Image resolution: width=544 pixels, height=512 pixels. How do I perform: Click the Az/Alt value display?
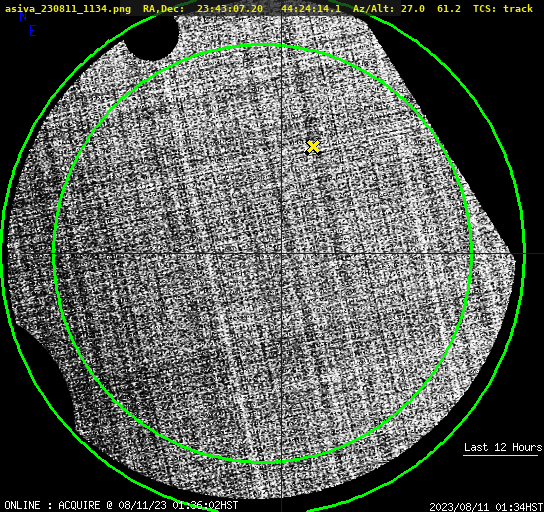[x=407, y=9]
